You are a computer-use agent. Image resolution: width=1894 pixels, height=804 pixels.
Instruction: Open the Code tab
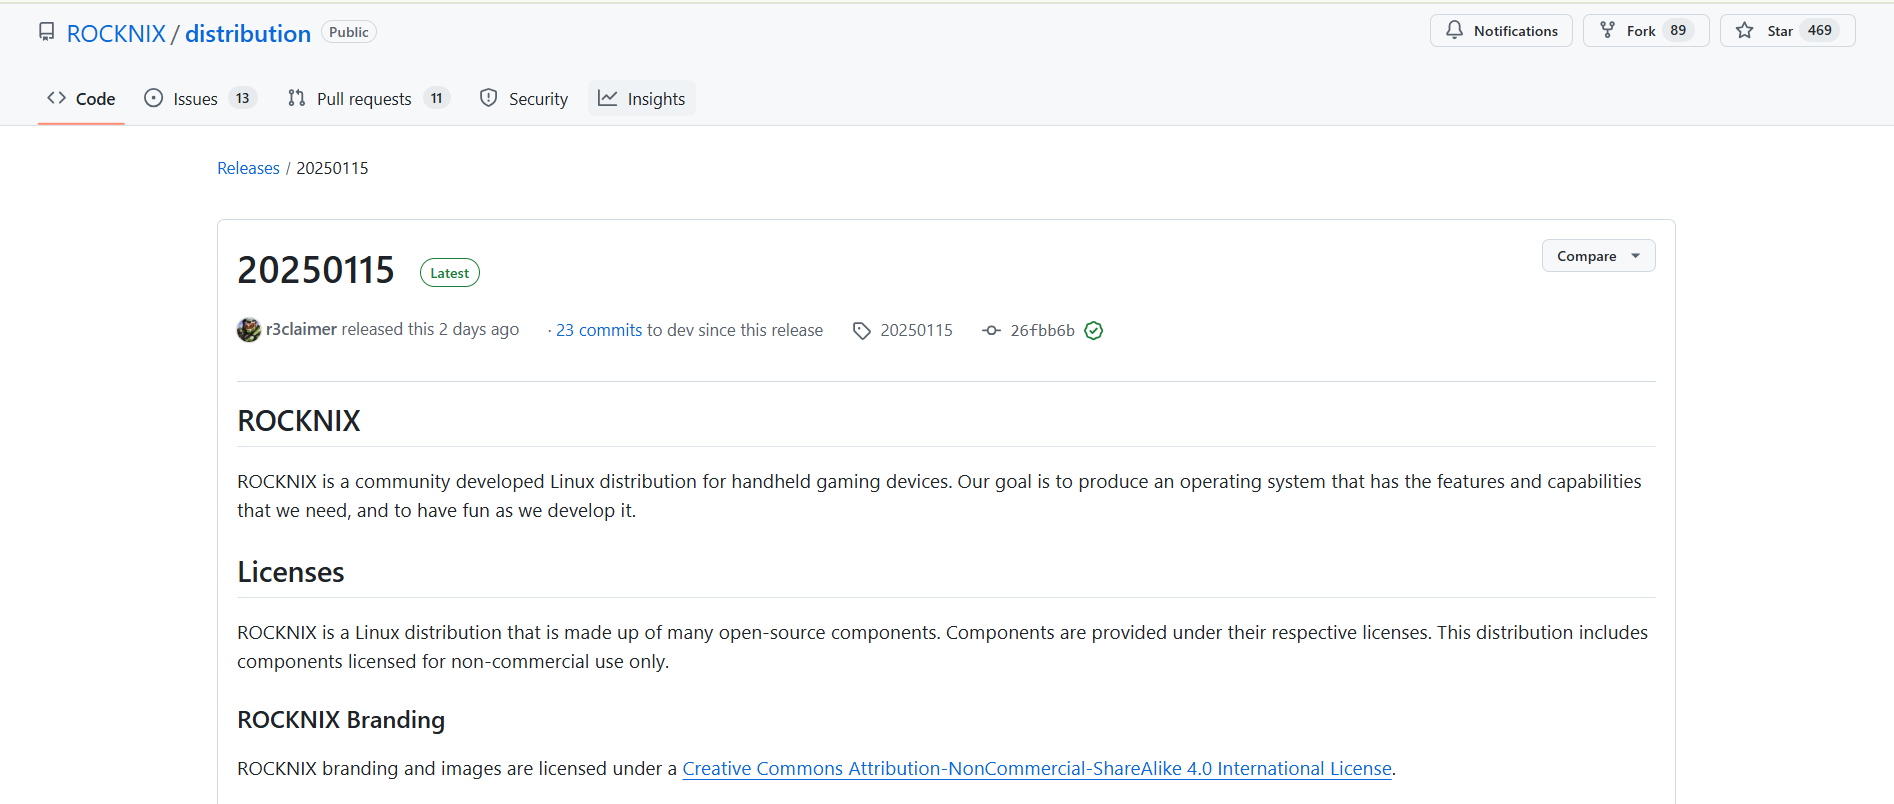click(81, 99)
